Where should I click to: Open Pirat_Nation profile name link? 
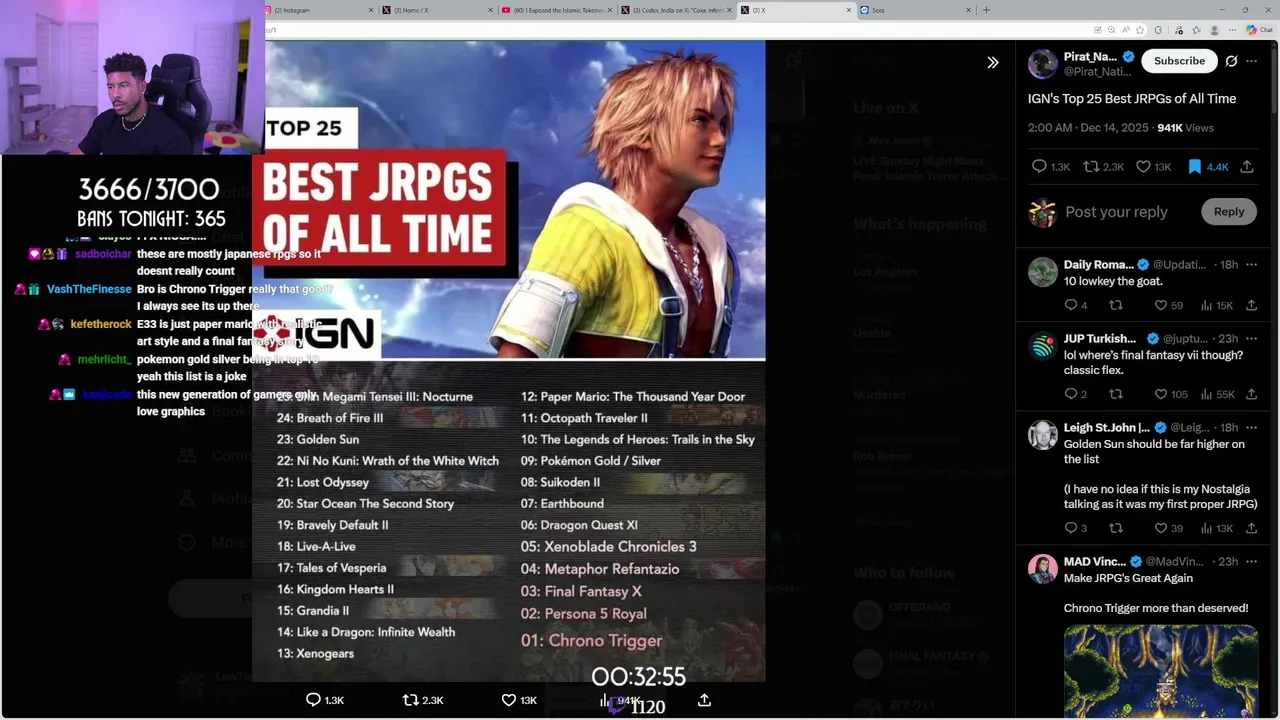1090,56
